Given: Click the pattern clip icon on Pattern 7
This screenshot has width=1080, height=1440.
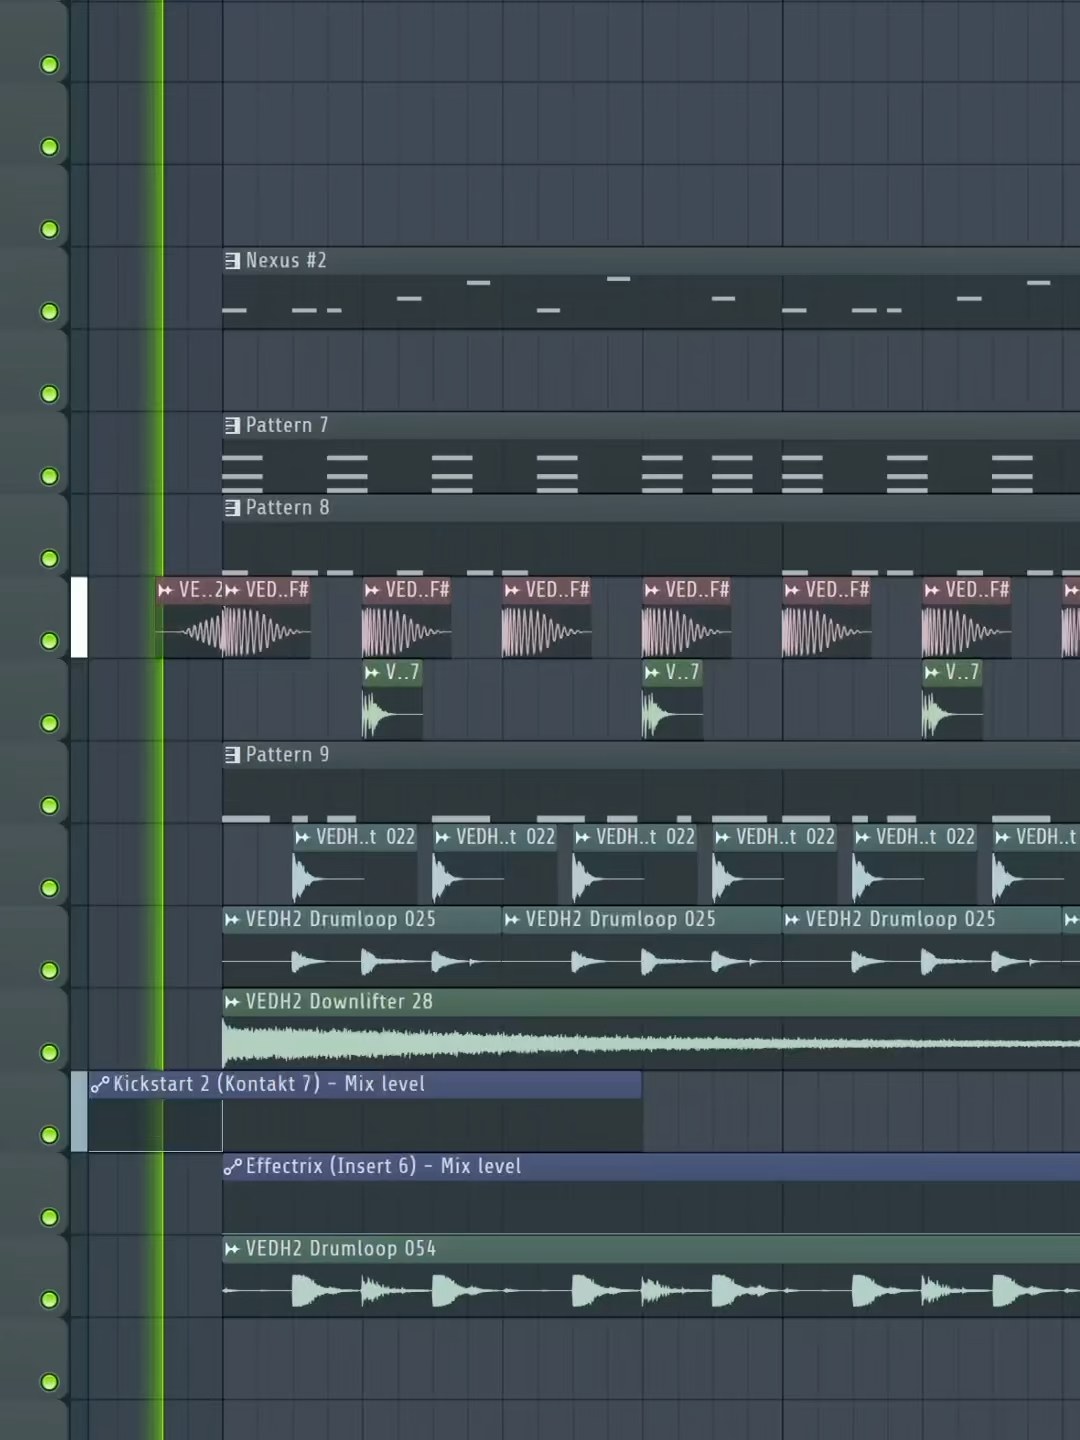Looking at the screenshot, I should 231,424.
